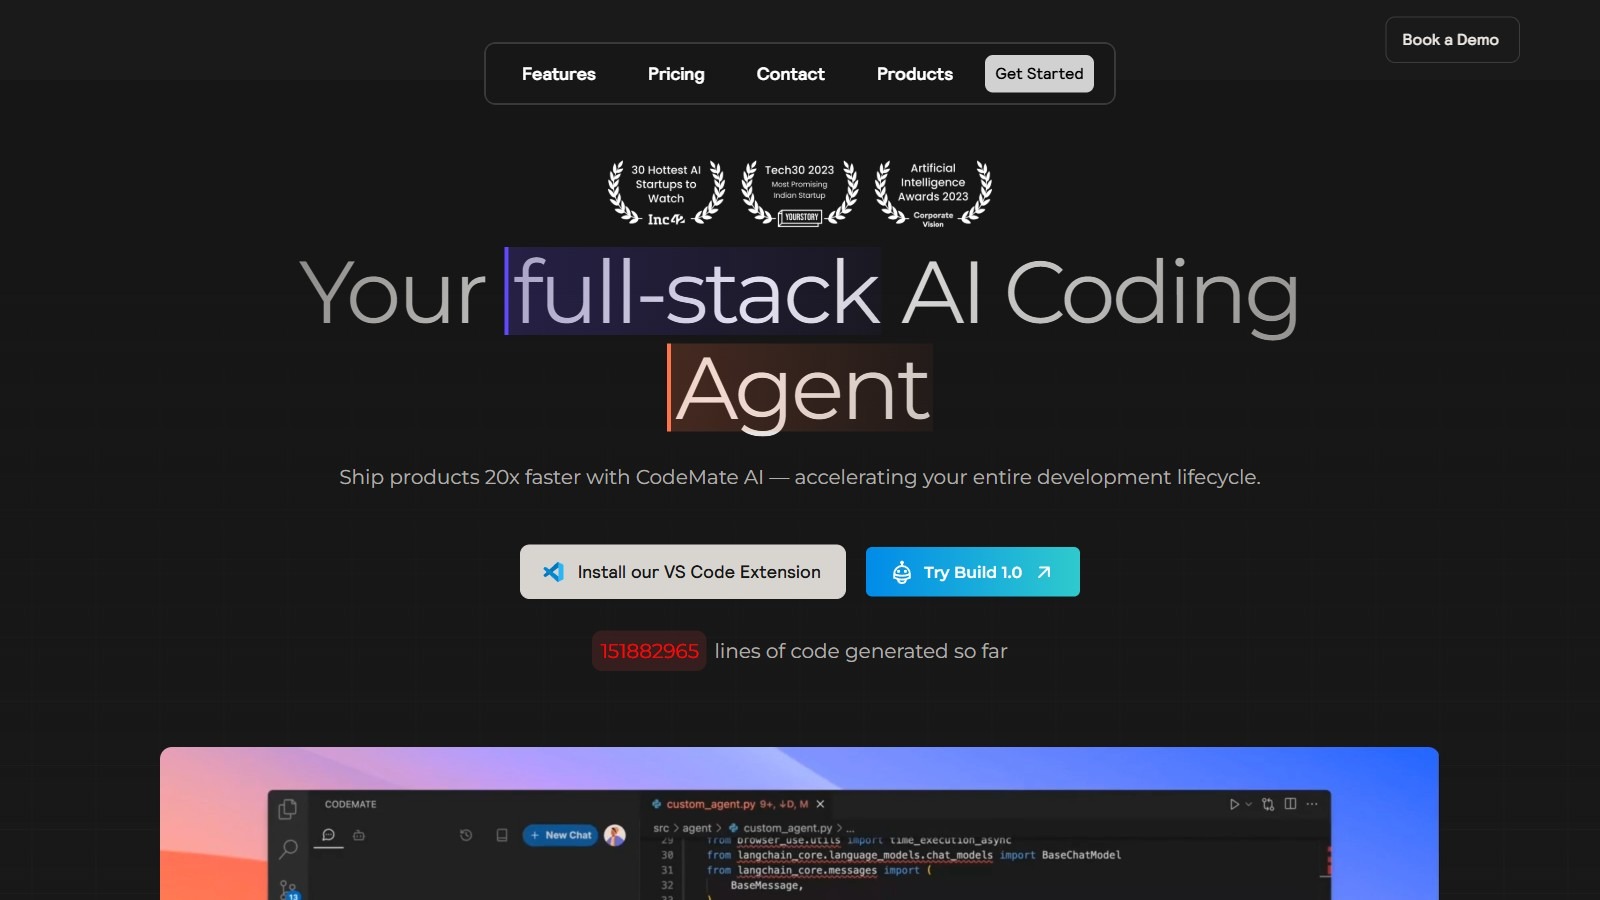The width and height of the screenshot is (1600, 900).
Task: Click the robot icon on Try Build button
Action: [901, 572]
